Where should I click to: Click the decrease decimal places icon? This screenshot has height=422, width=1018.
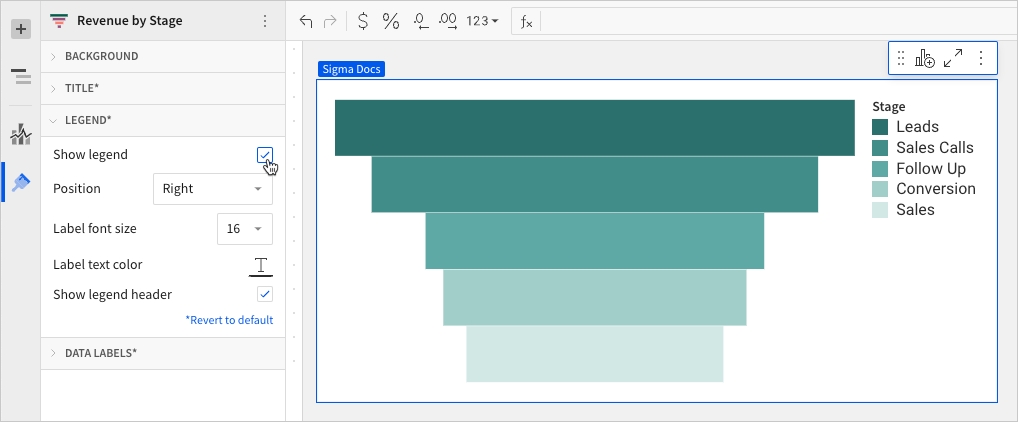coord(420,21)
